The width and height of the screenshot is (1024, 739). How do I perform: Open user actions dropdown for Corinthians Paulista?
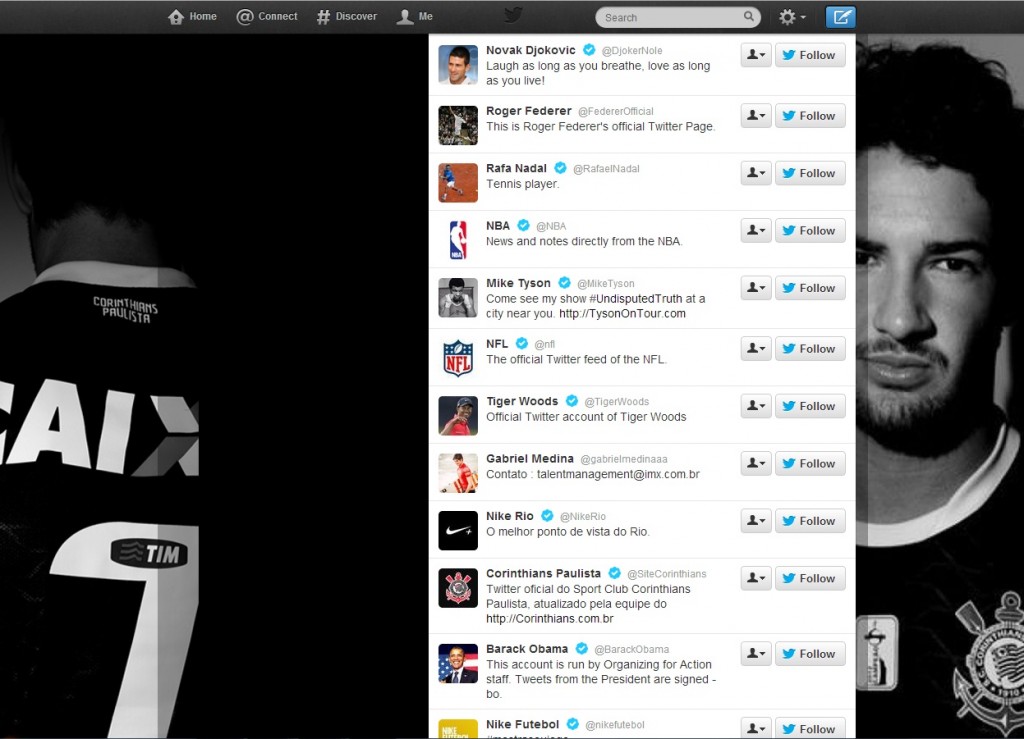click(x=756, y=579)
